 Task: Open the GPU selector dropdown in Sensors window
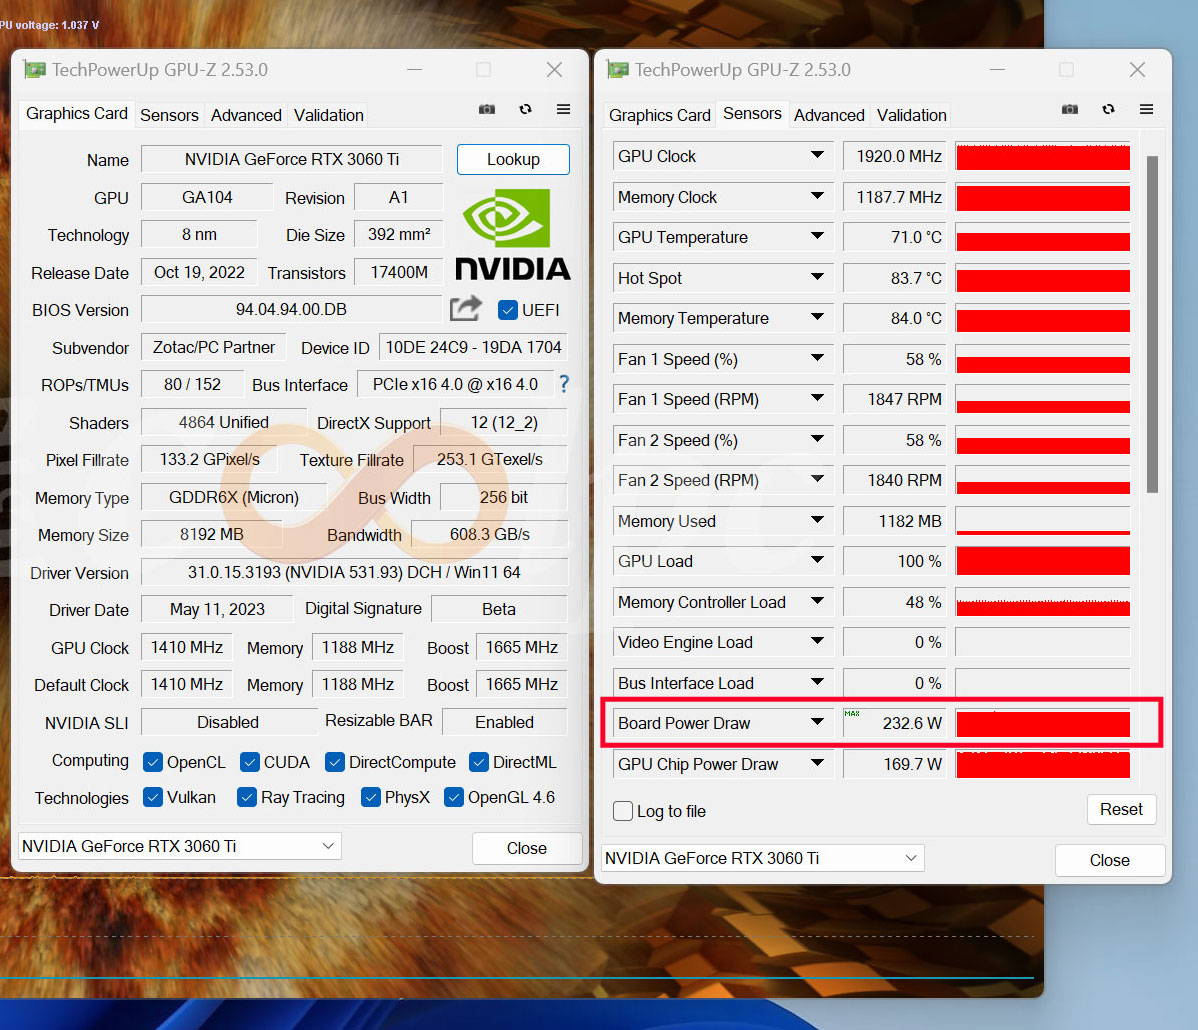[763, 858]
